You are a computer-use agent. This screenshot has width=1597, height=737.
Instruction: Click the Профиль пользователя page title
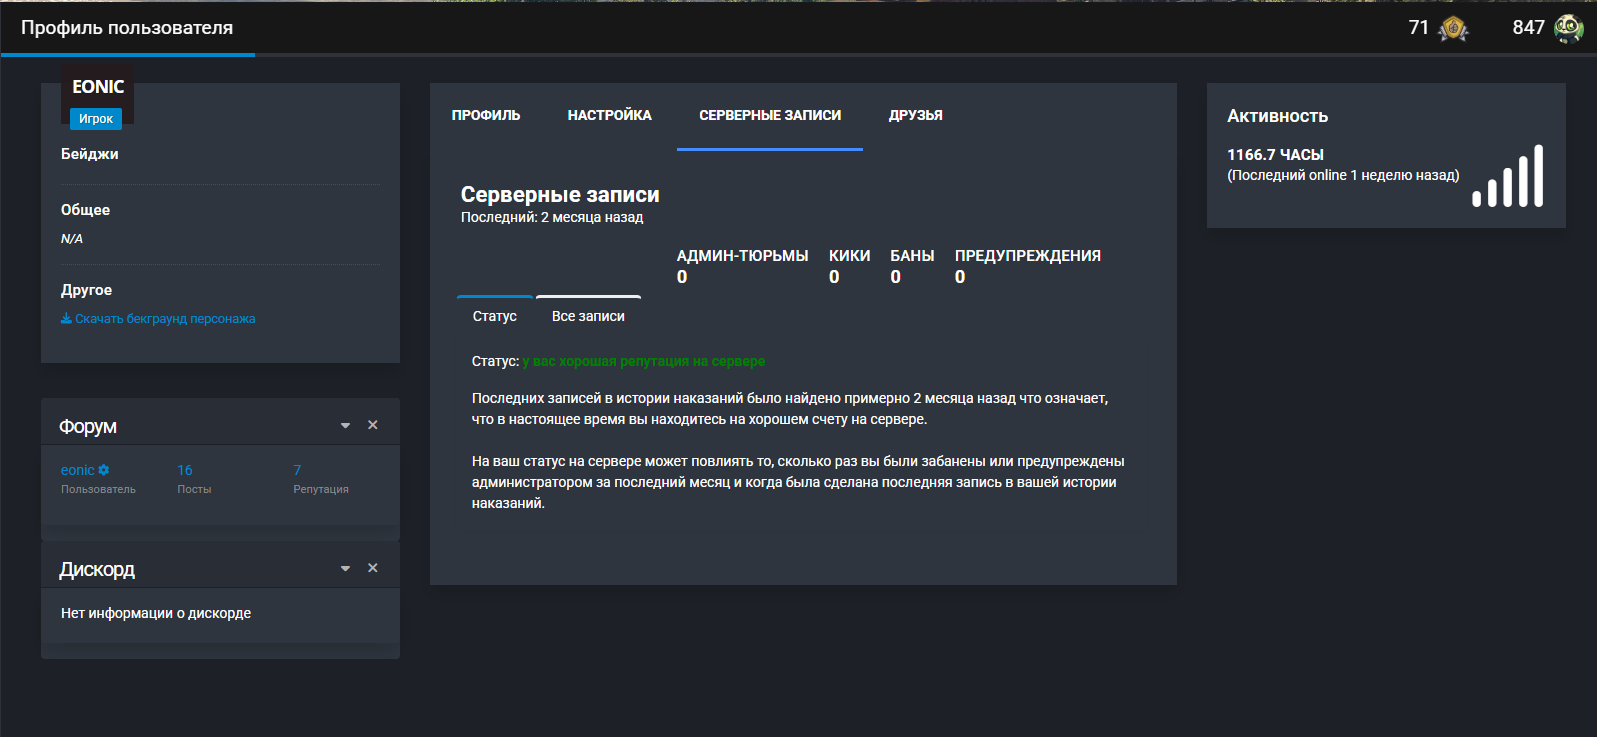coord(127,28)
